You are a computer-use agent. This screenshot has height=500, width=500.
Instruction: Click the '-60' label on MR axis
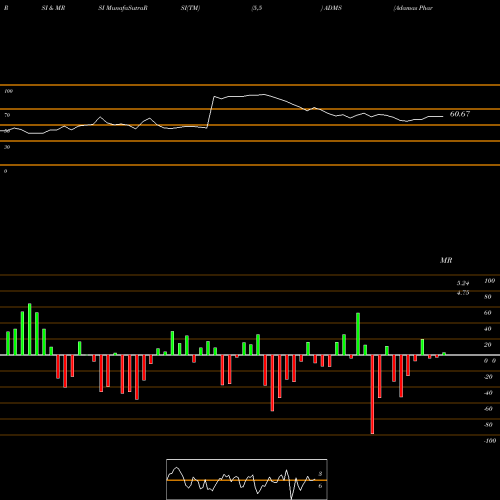tap(488, 409)
